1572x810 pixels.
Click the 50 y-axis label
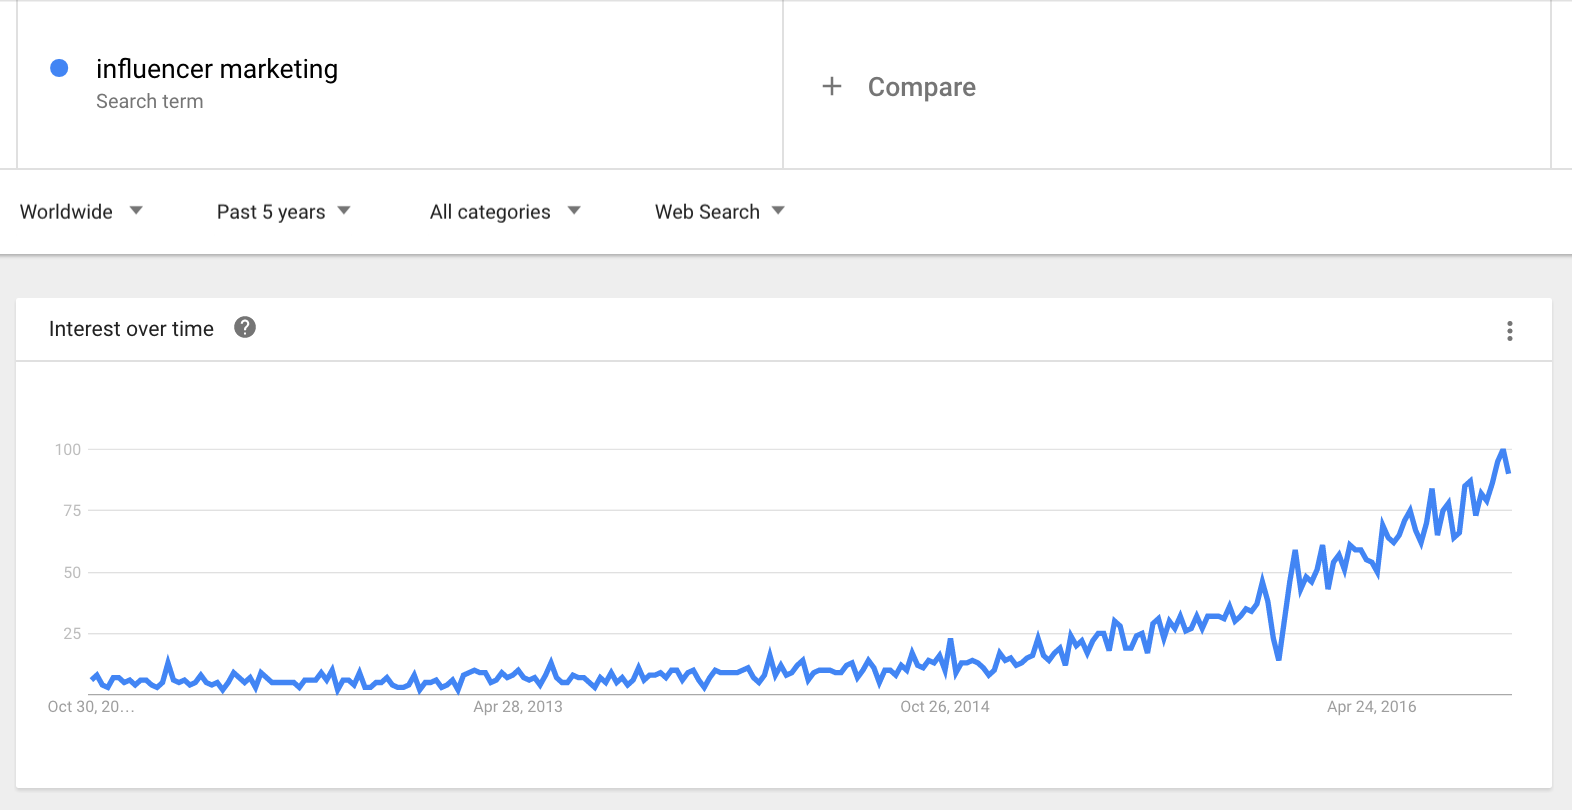click(72, 573)
